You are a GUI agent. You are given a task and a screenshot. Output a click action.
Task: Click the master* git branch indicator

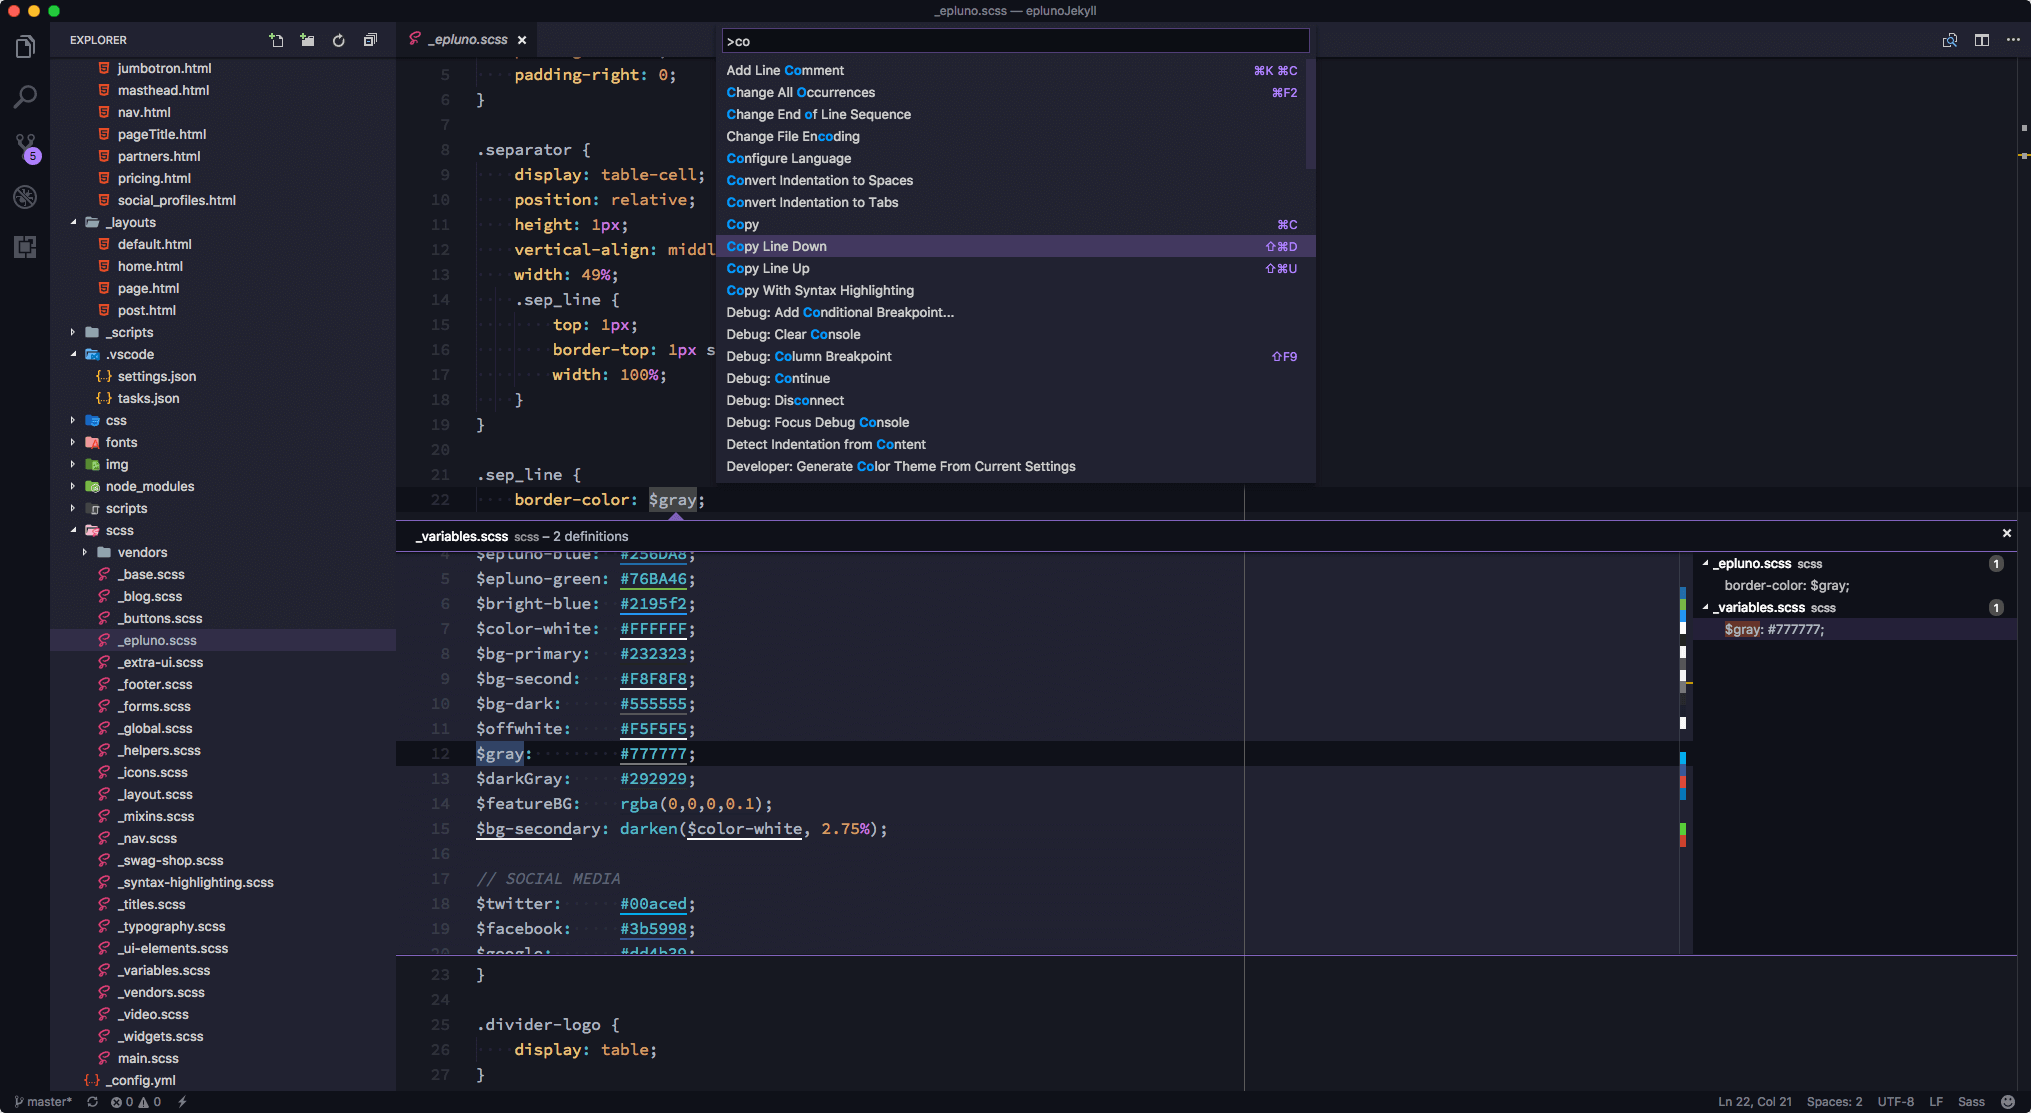click(42, 1102)
